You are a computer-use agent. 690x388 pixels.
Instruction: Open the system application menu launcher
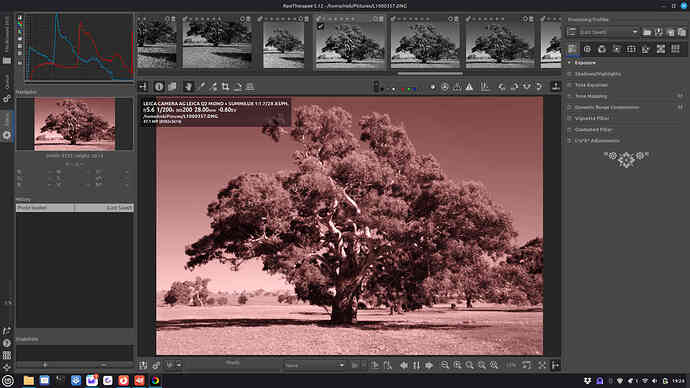point(7,381)
